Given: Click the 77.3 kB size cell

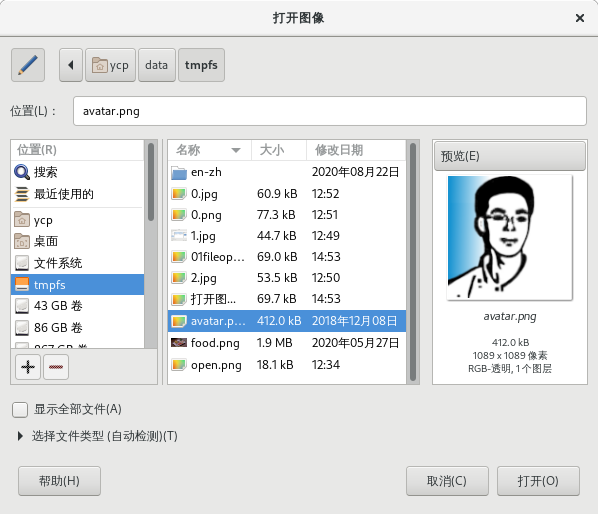Looking at the screenshot, I should click(x=276, y=215).
